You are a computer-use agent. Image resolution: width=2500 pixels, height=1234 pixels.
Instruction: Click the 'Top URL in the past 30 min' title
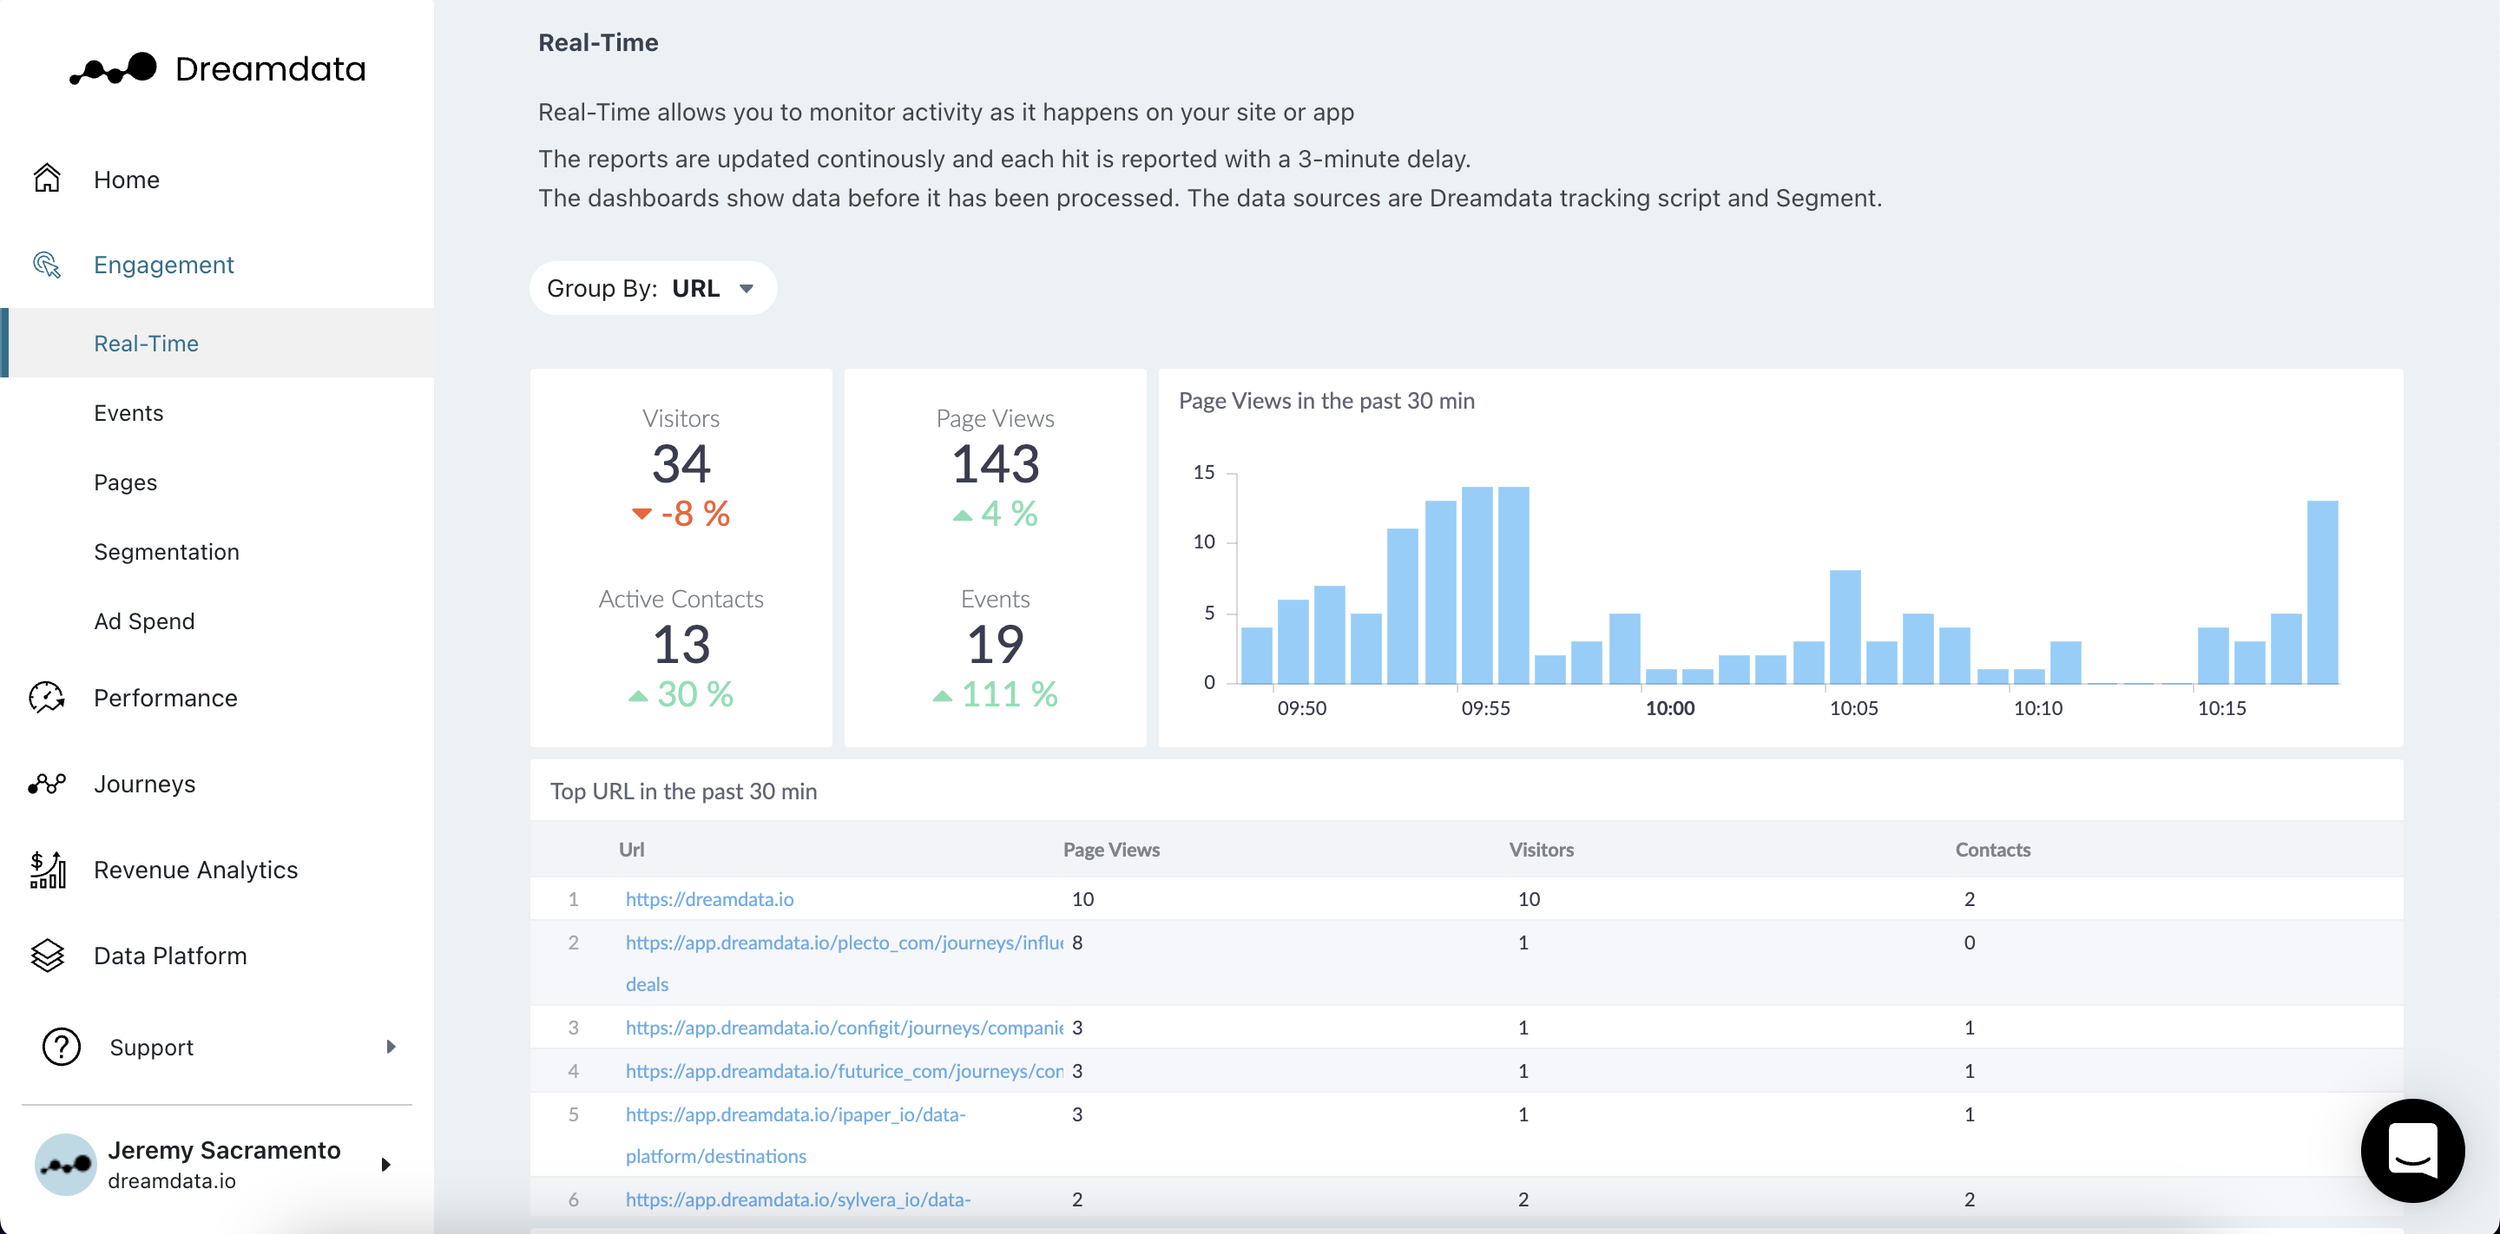[x=683, y=791]
